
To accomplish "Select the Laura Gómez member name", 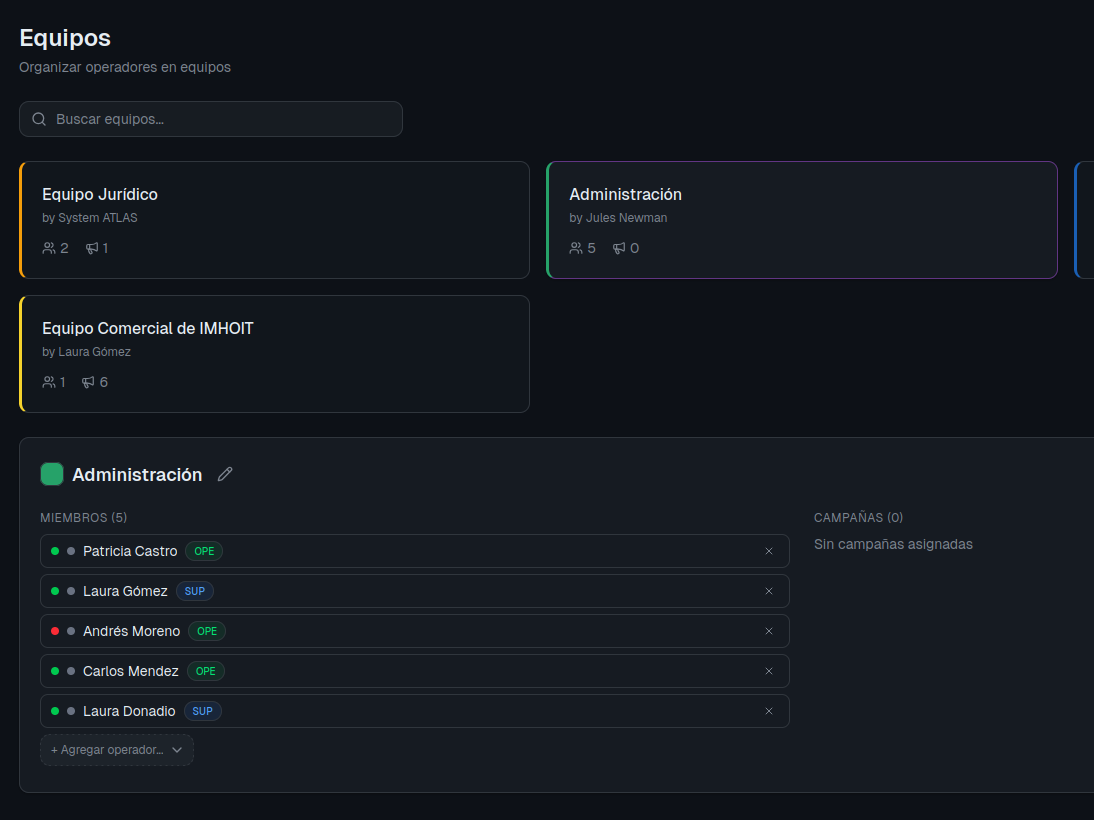I will pyautogui.click(x=125, y=591).
